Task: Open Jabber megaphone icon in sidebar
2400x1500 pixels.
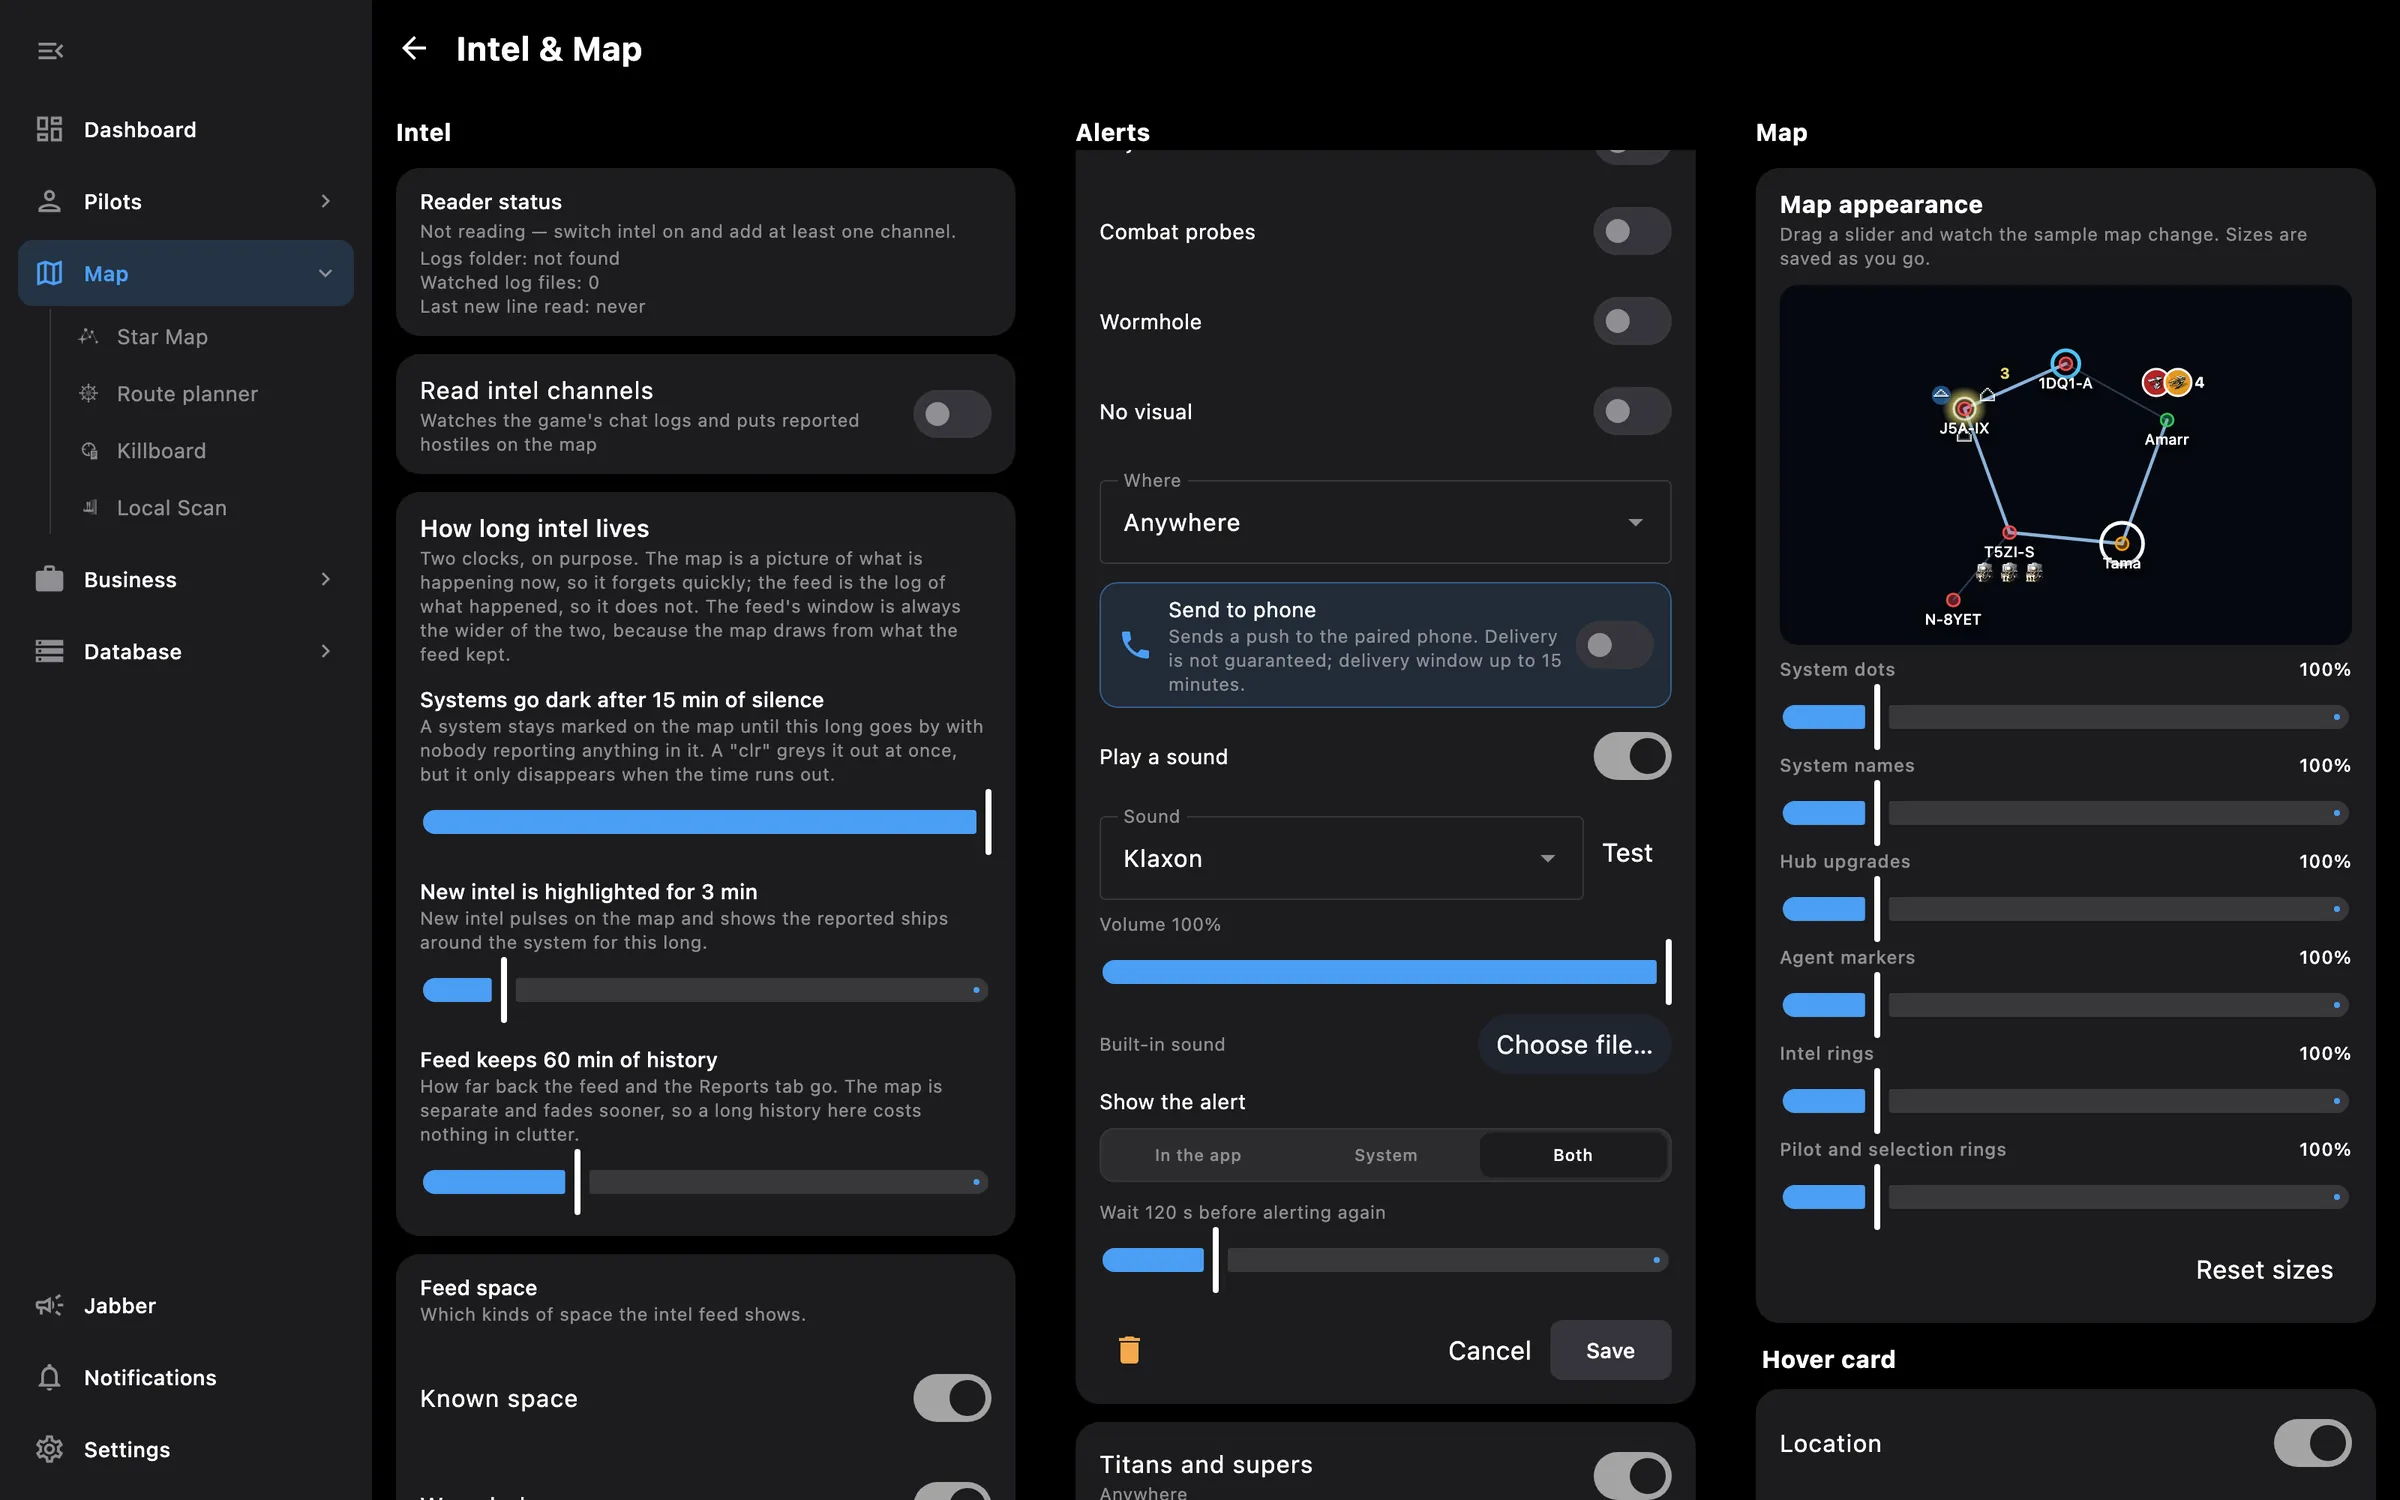Action: [49, 1305]
